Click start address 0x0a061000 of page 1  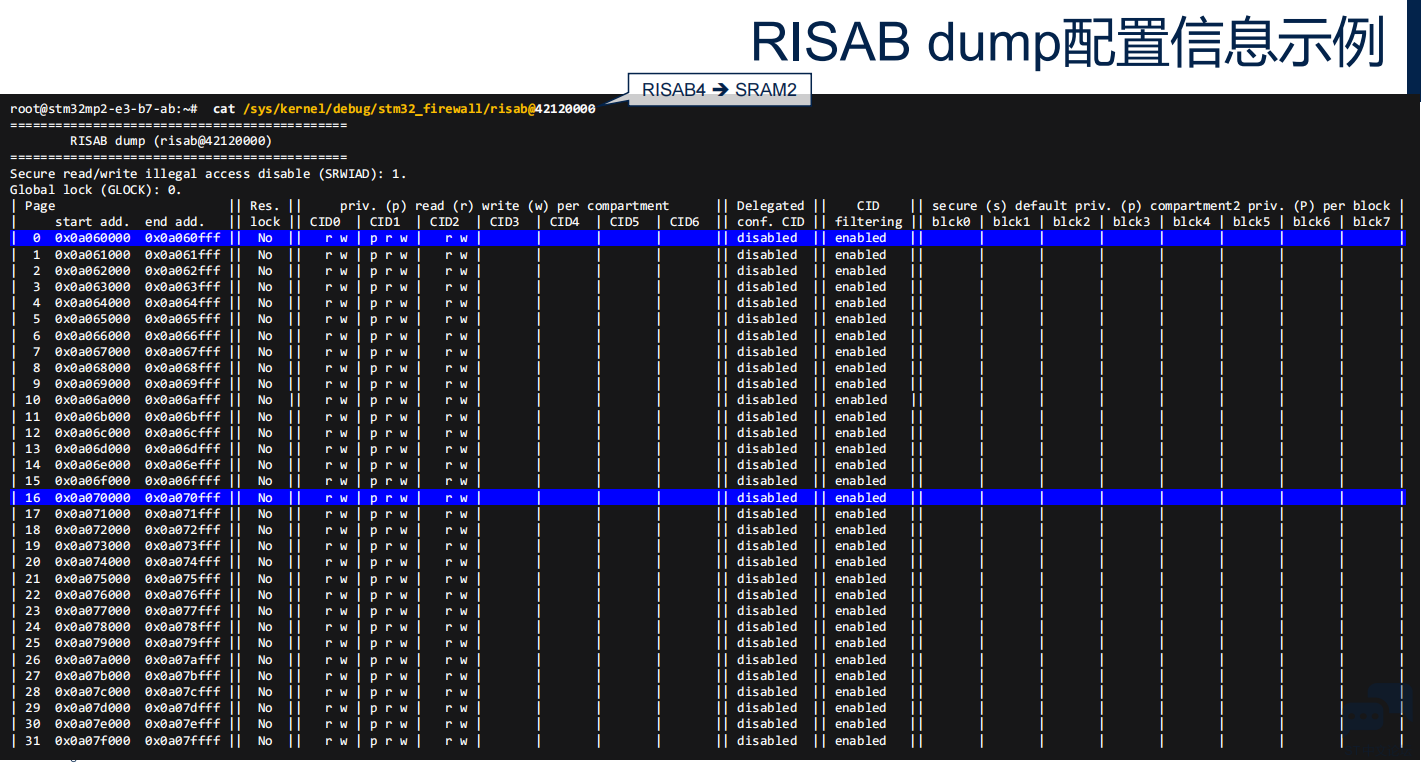(92, 255)
